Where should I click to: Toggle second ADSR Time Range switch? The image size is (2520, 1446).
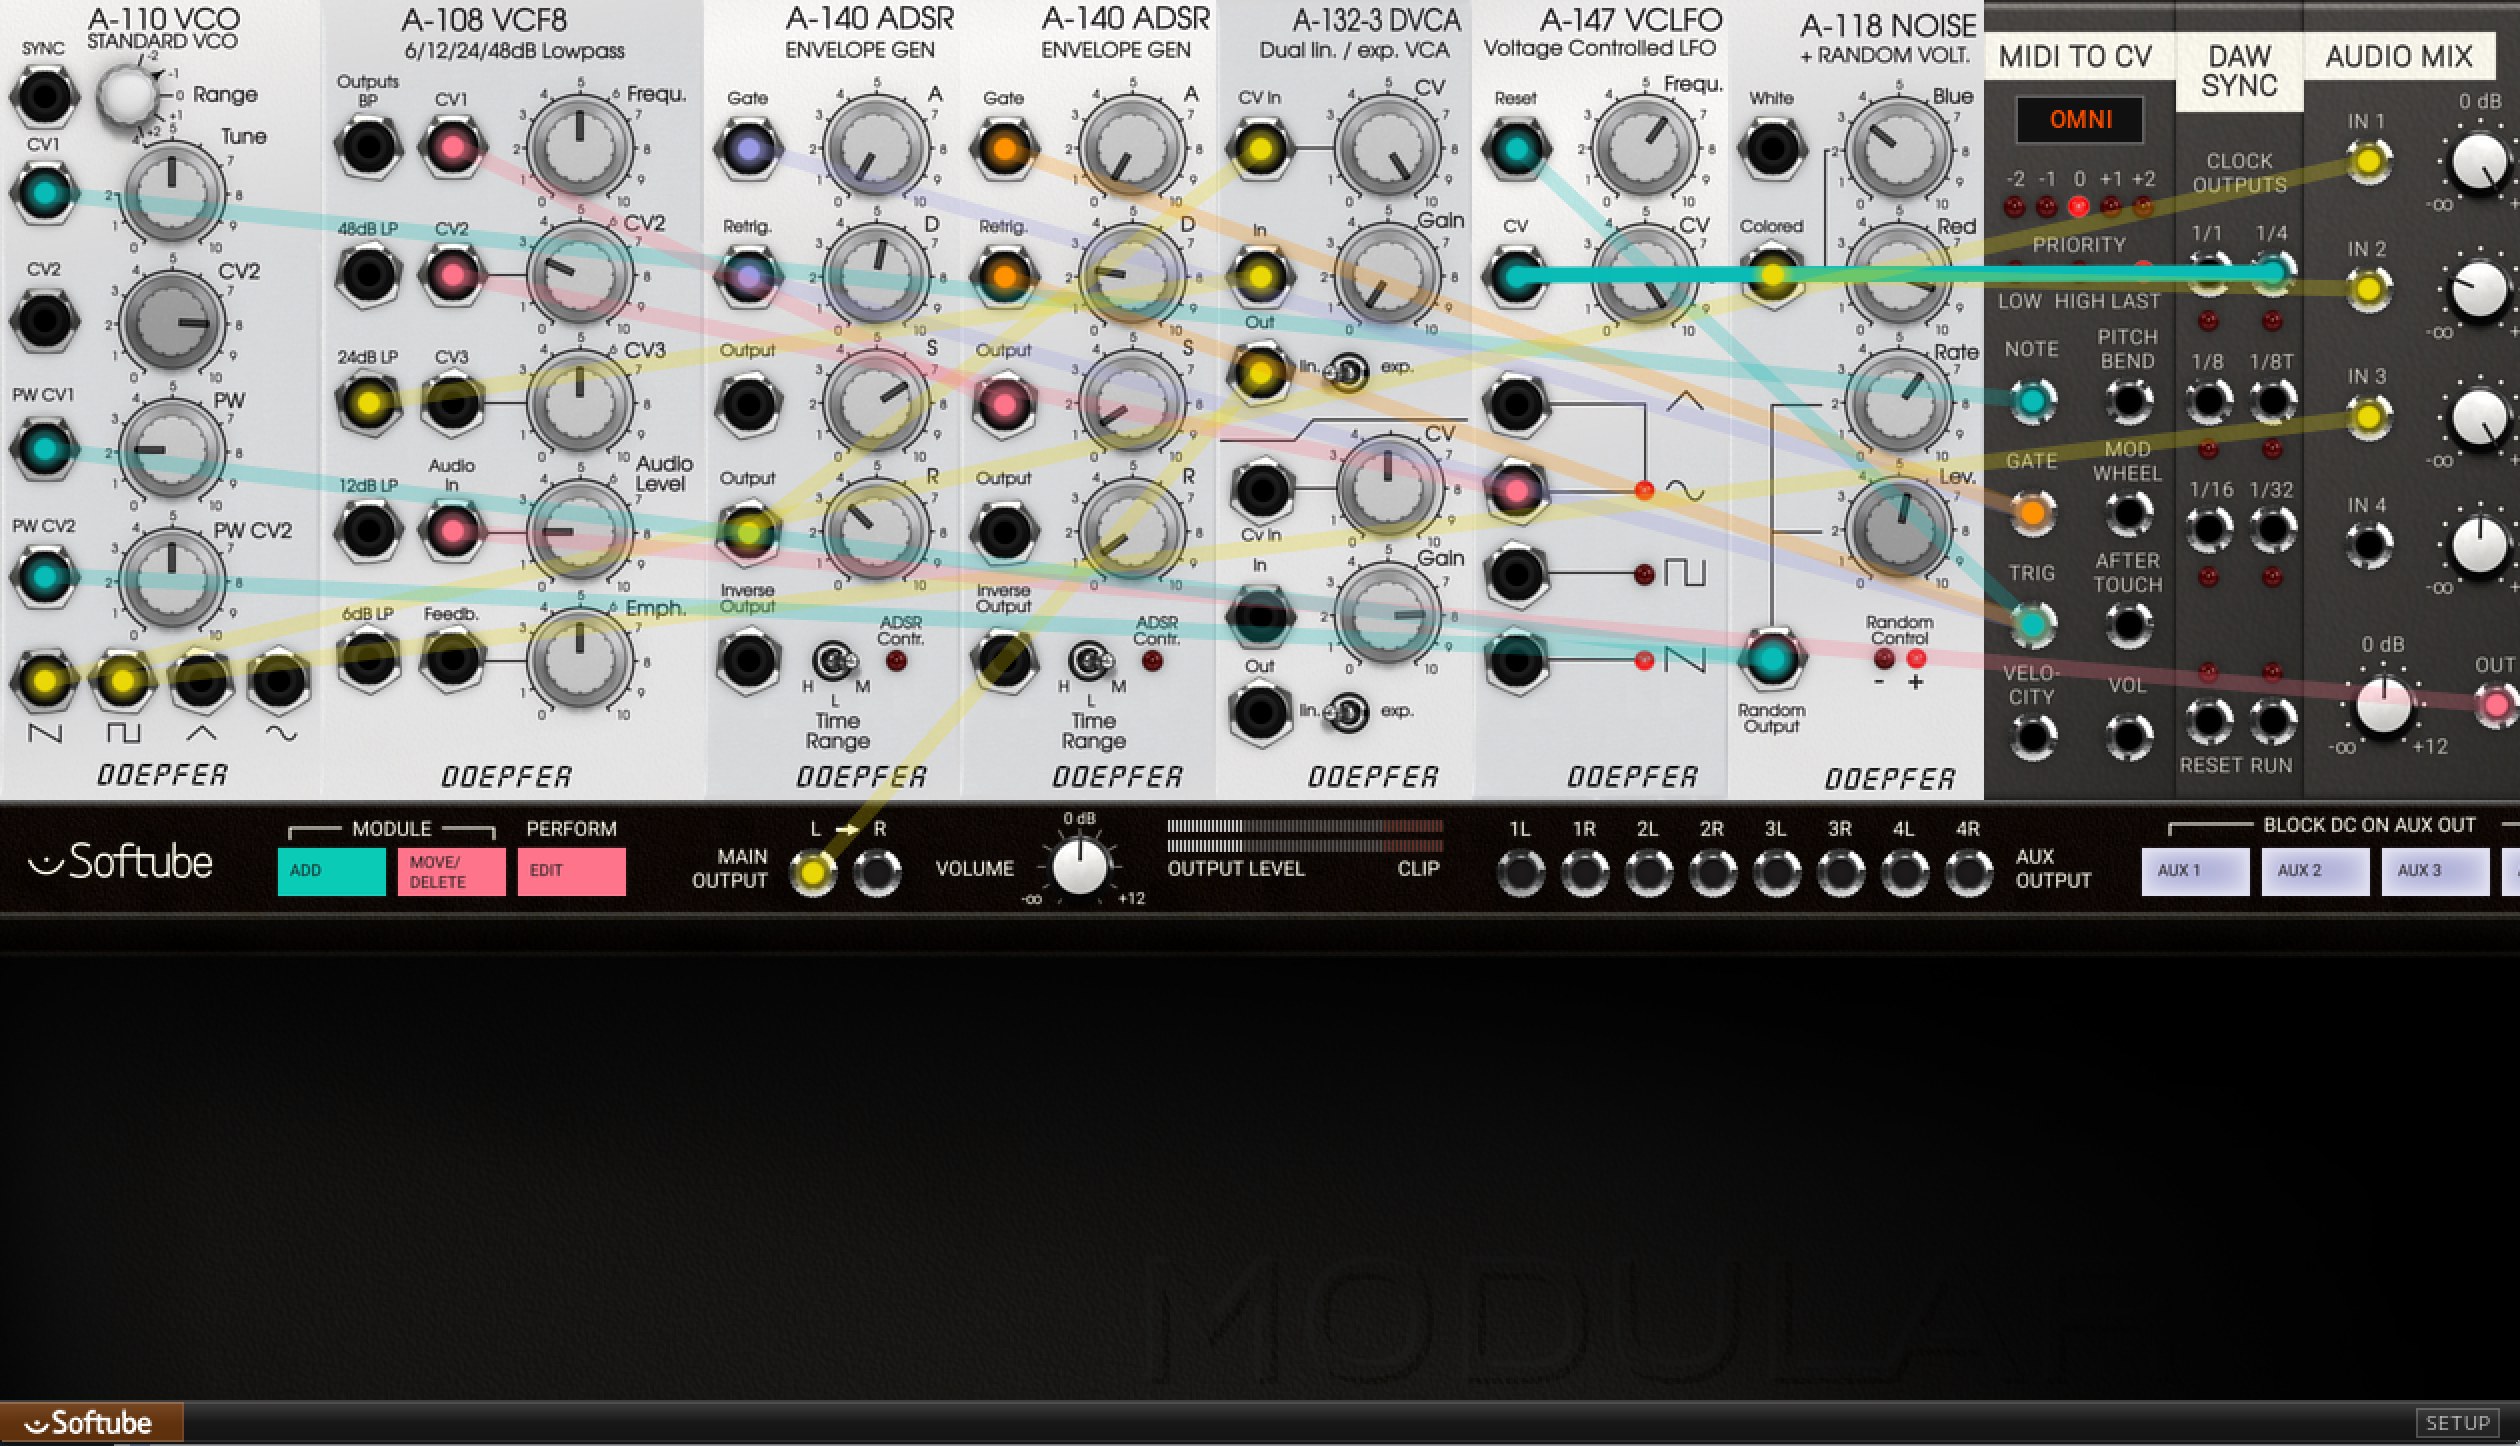pos(1090,660)
